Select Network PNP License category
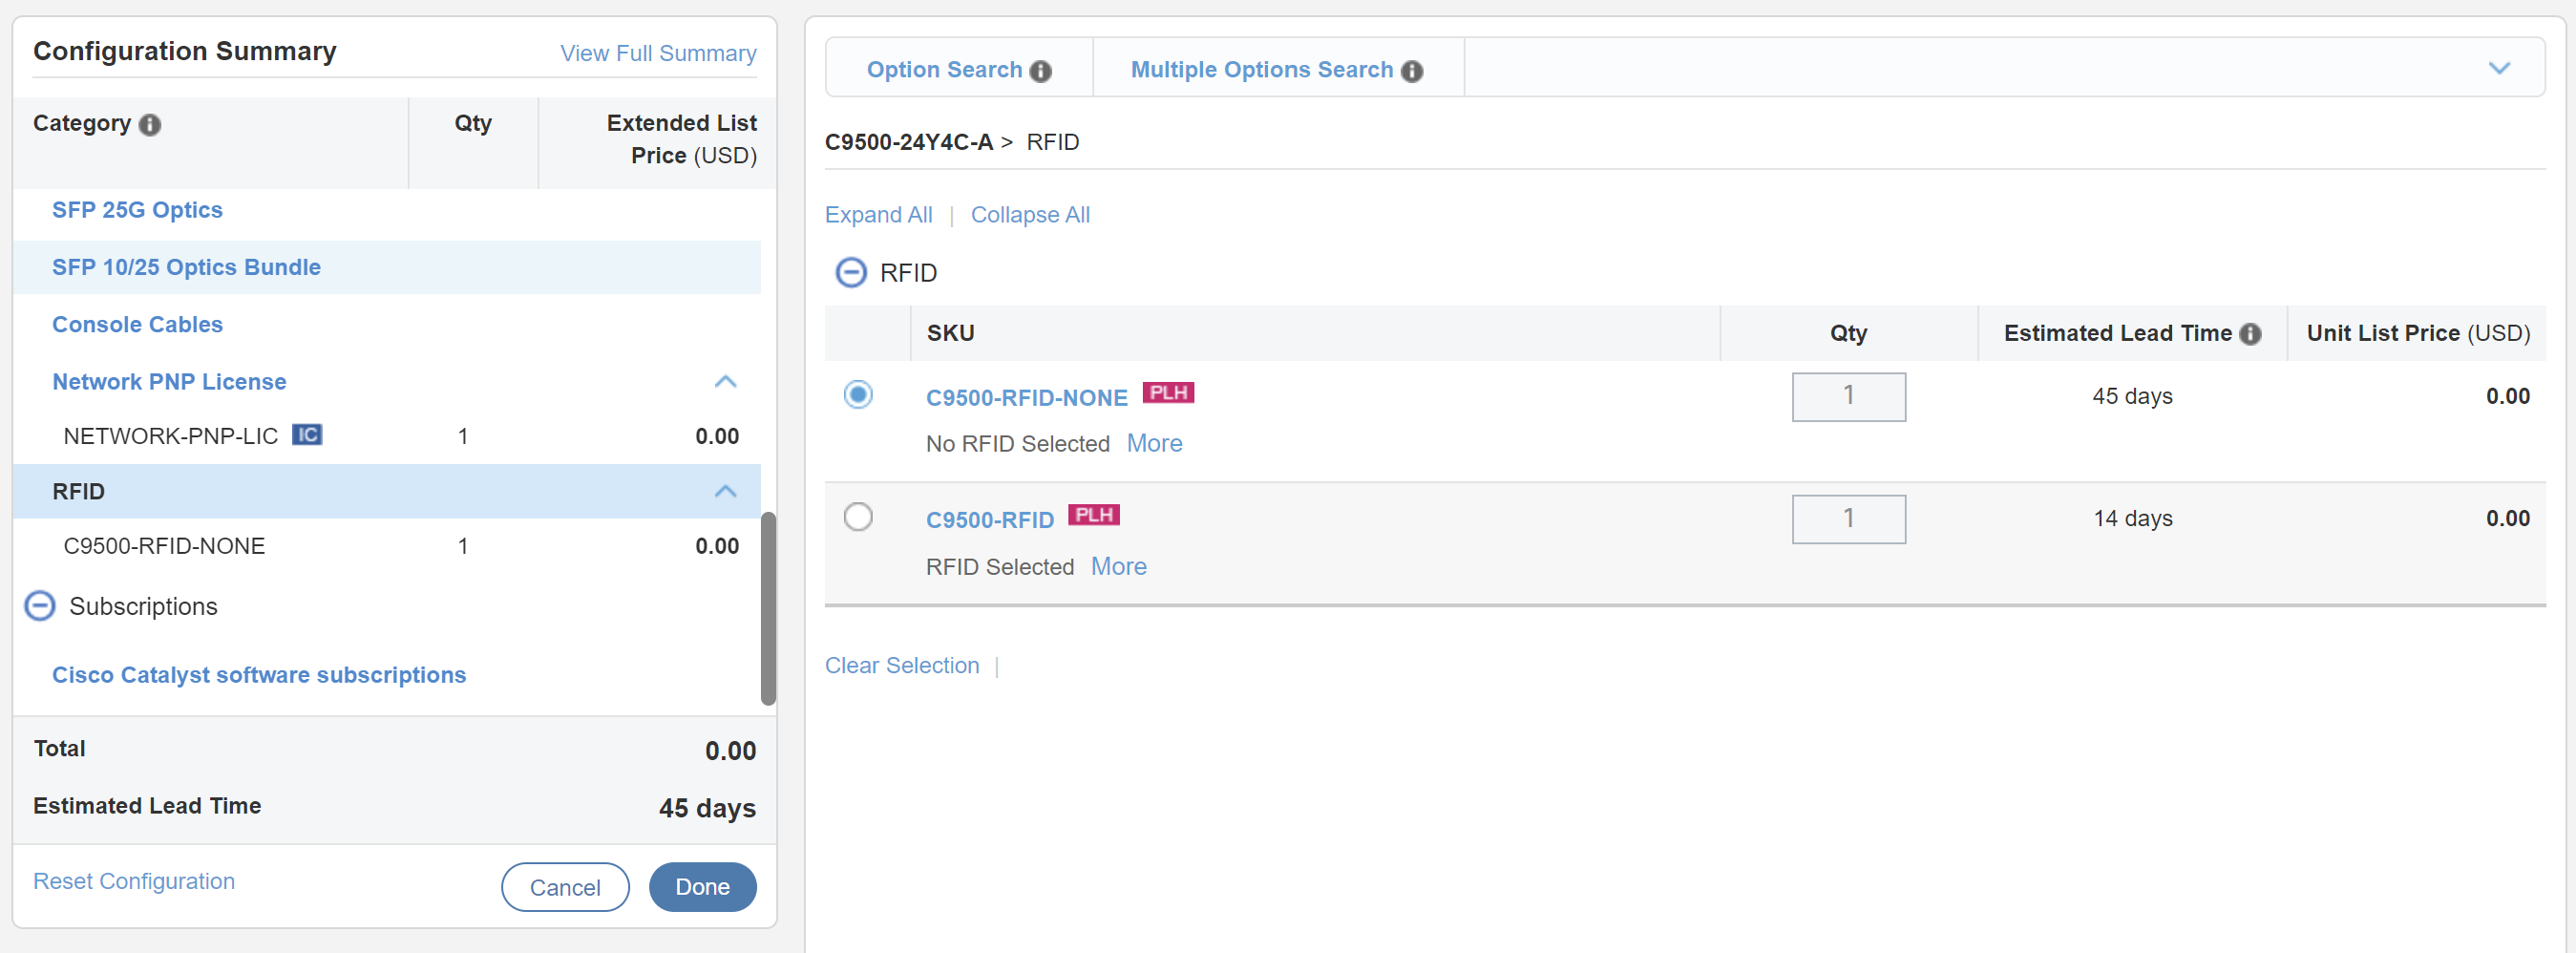 [x=169, y=382]
